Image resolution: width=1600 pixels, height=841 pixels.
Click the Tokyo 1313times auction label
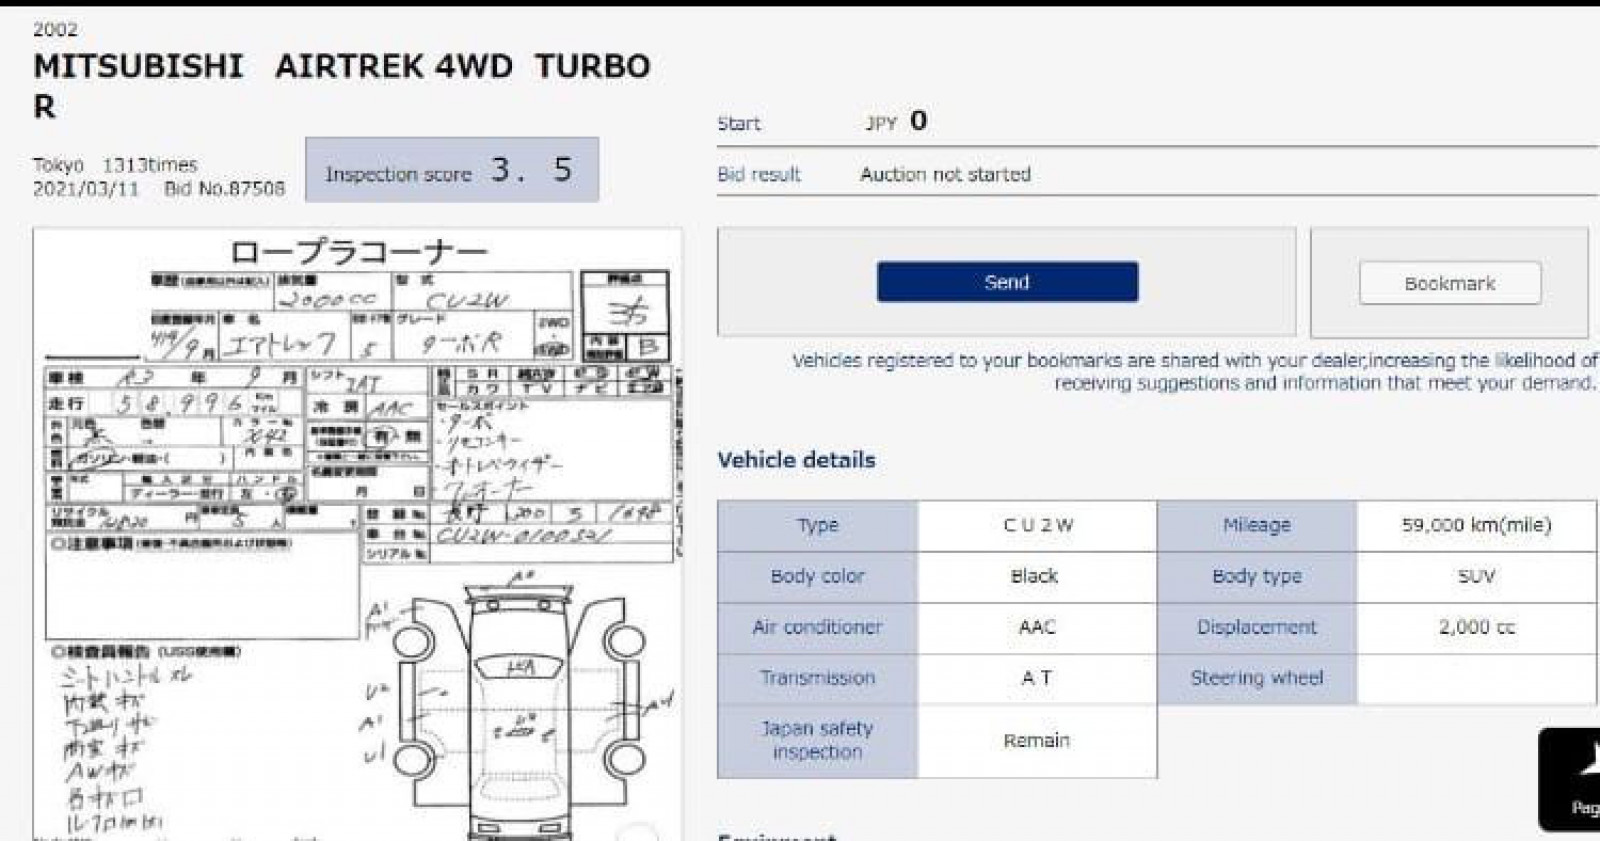click(115, 164)
